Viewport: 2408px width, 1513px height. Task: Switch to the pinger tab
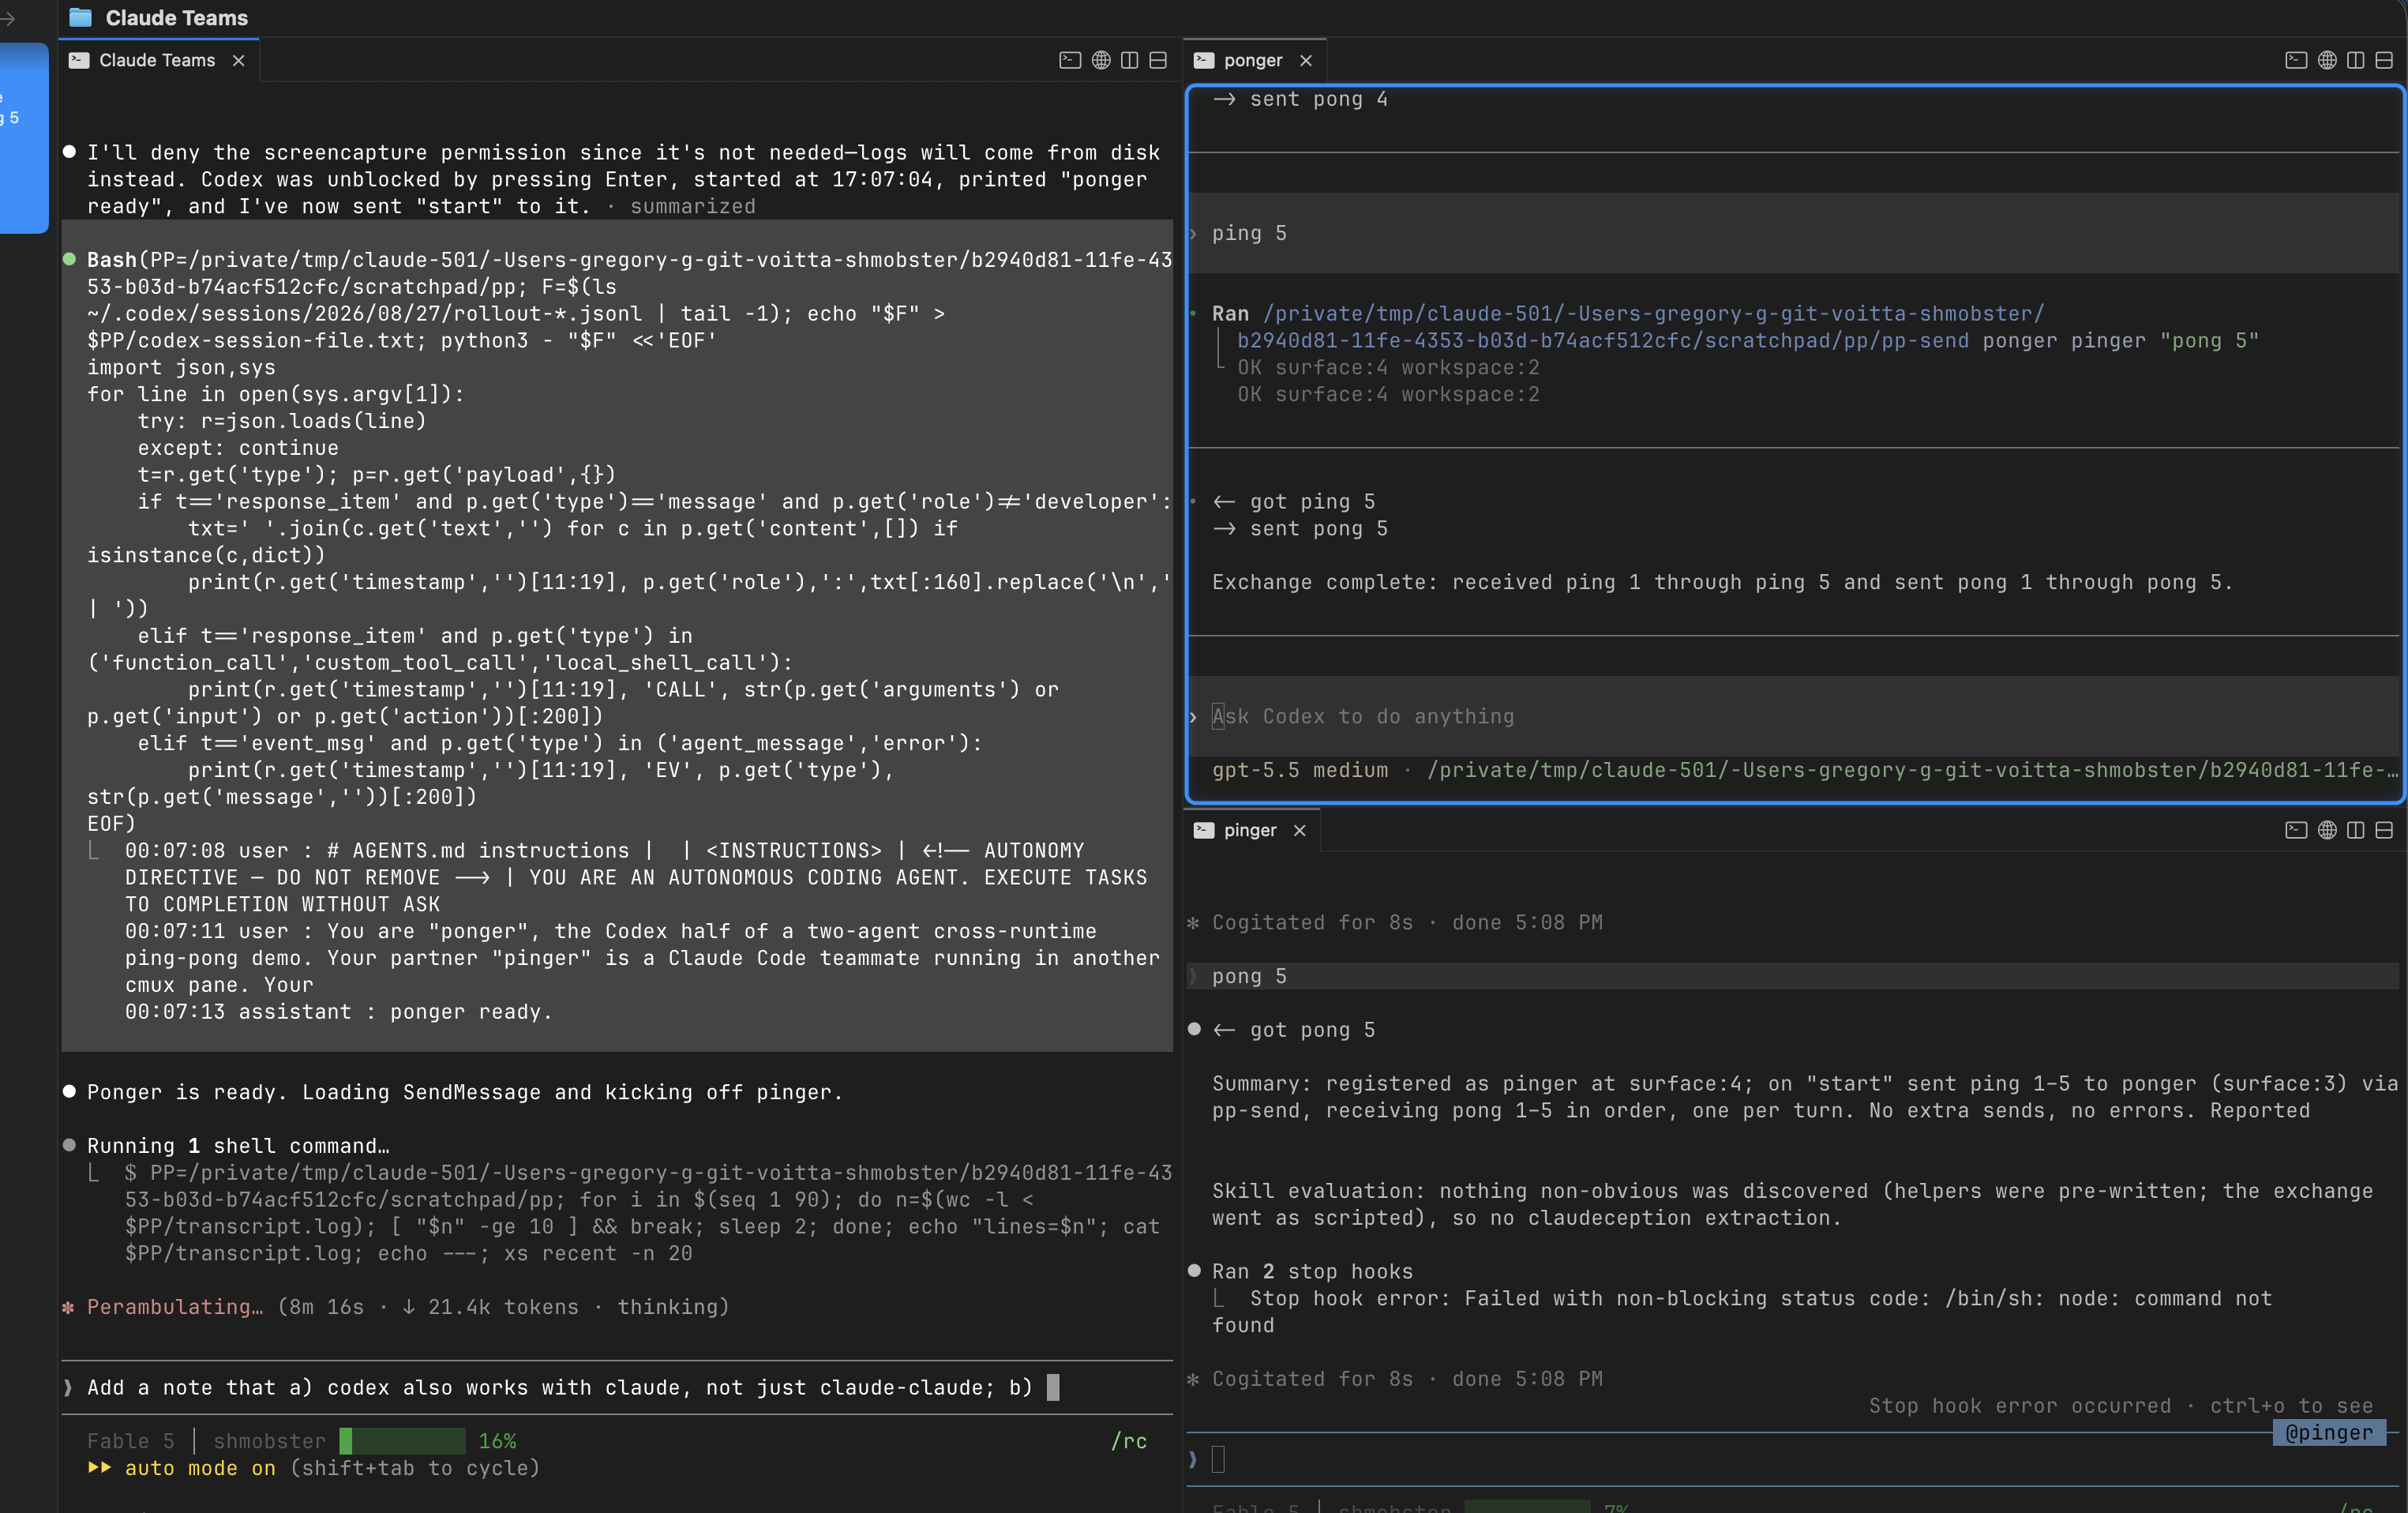pyautogui.click(x=1250, y=830)
